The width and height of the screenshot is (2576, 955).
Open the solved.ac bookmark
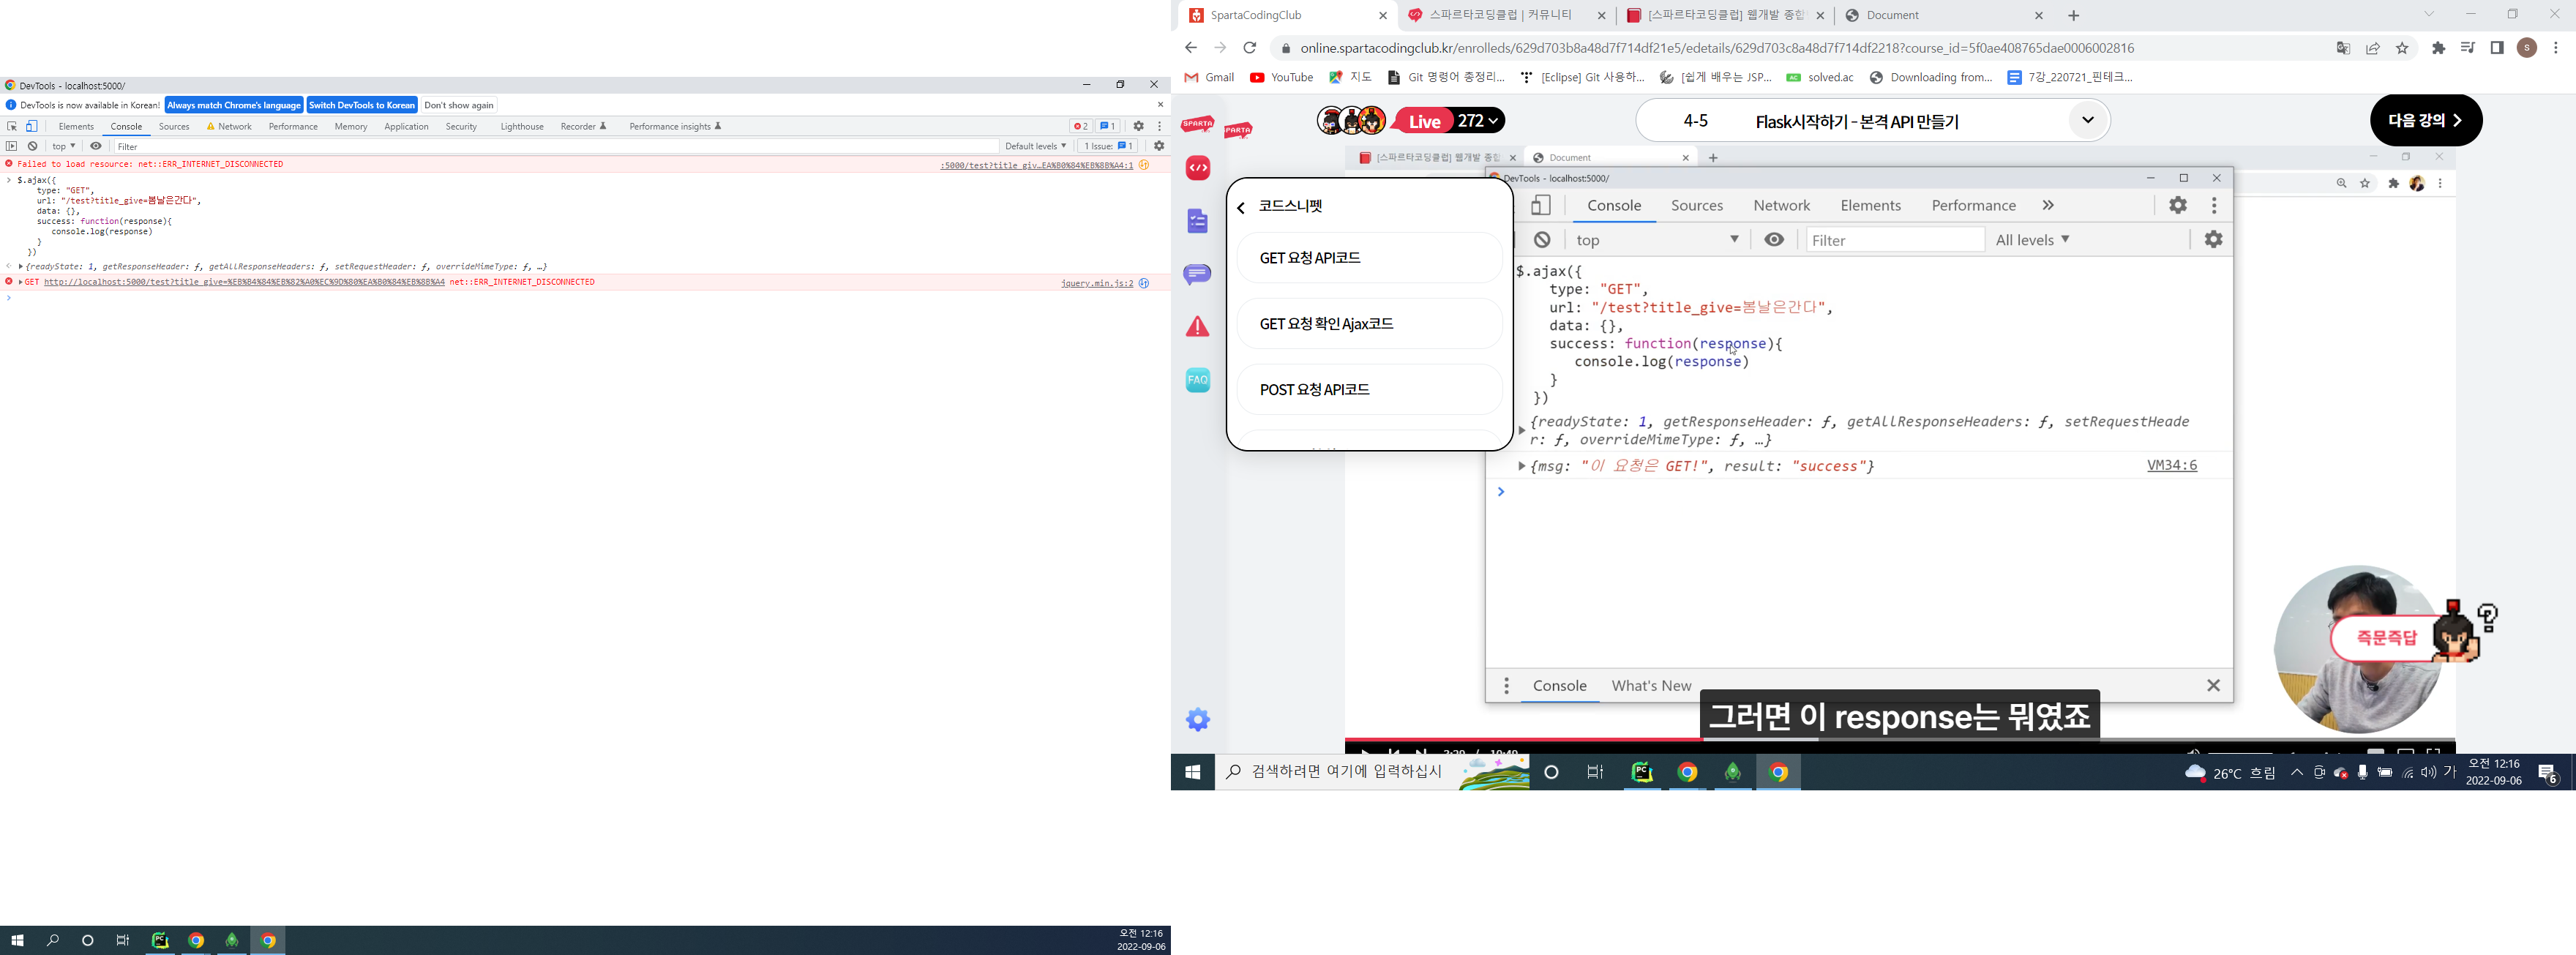pos(1820,77)
